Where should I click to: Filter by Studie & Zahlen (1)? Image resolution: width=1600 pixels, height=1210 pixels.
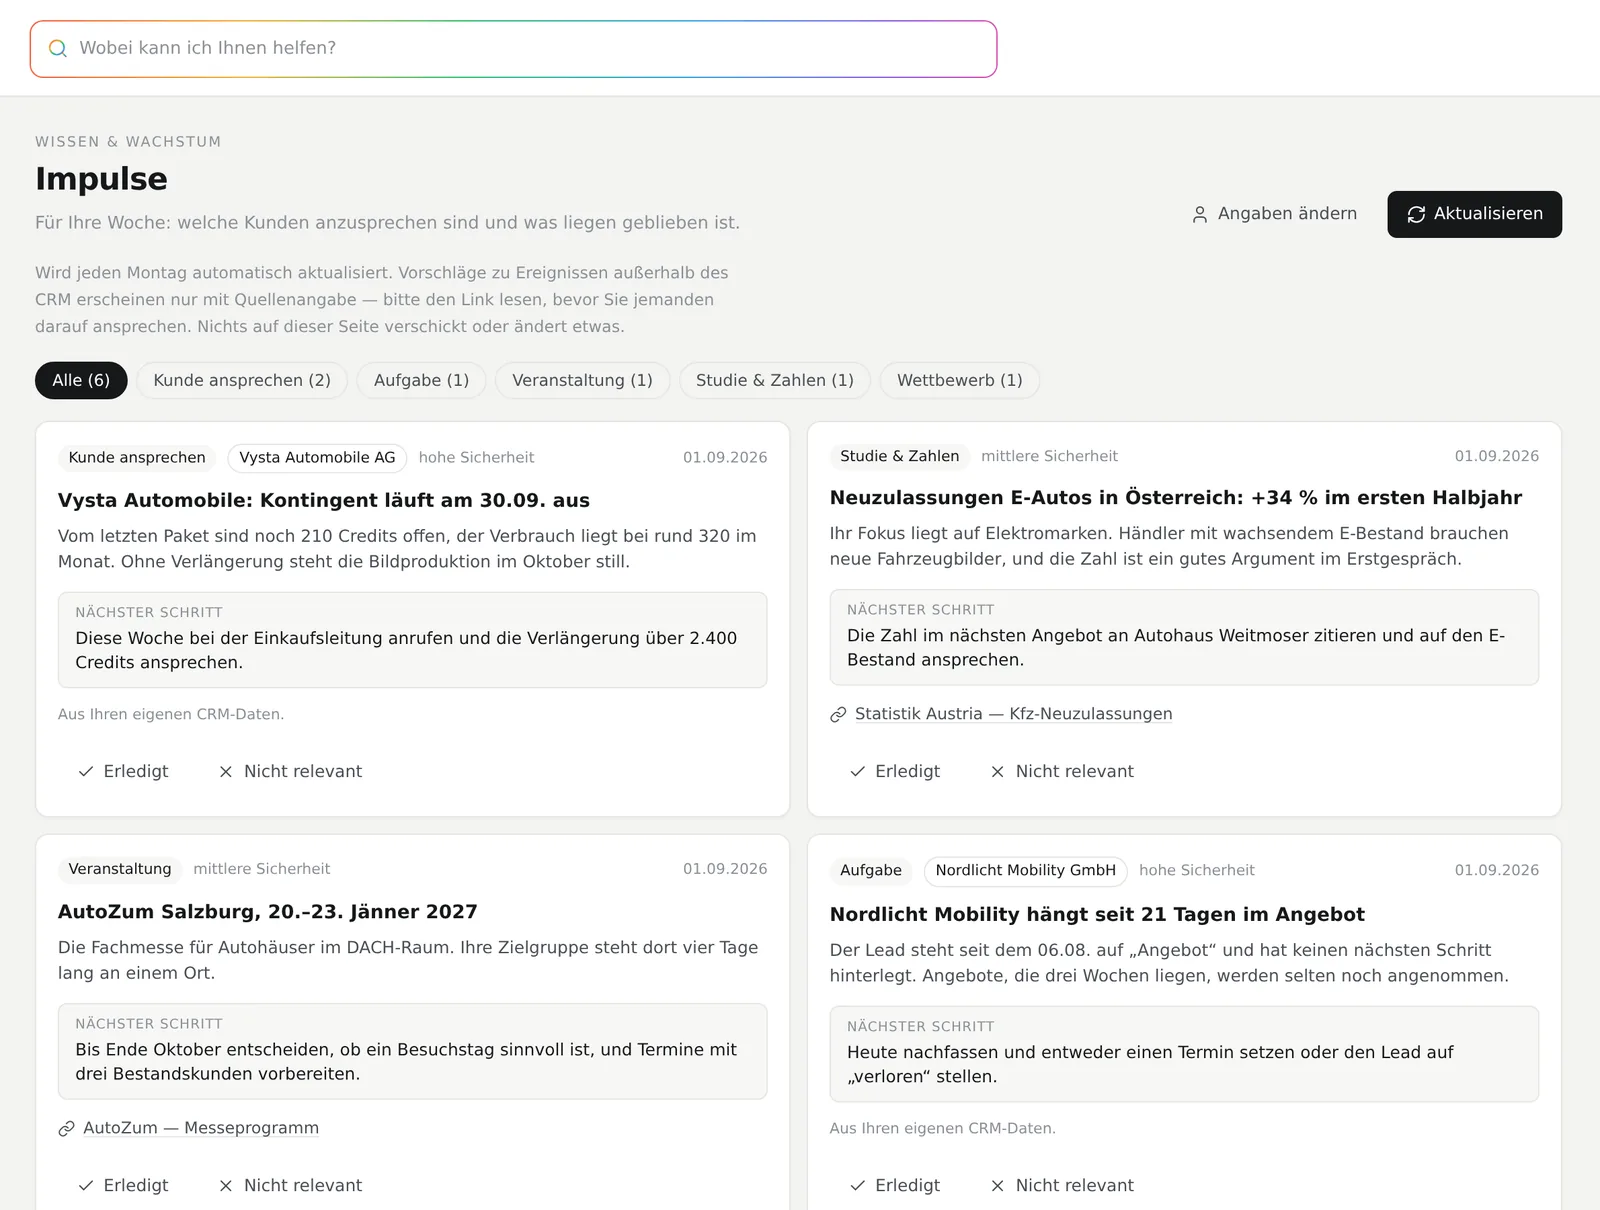pos(775,380)
